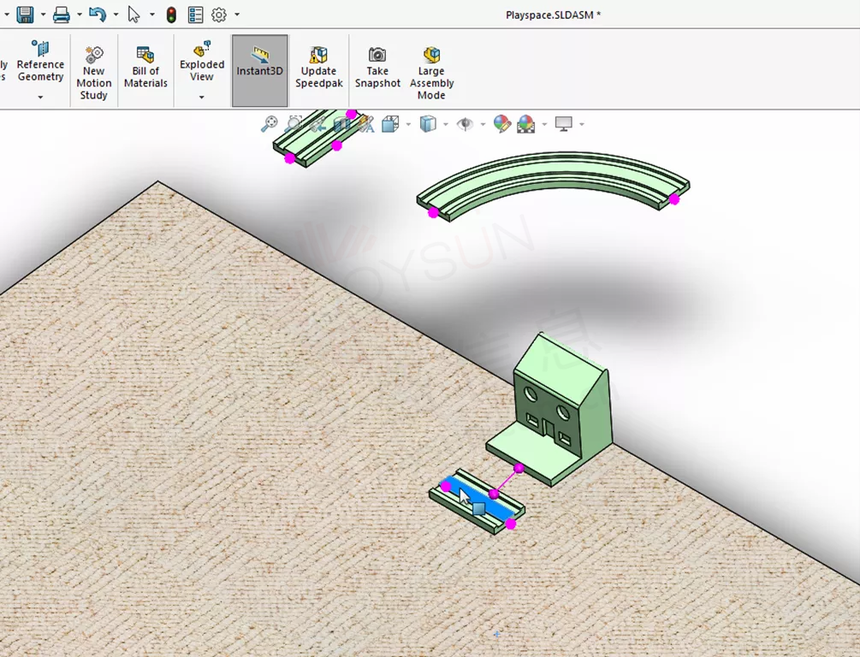This screenshot has width=860, height=657.
Task: Open View Settings monitor icon
Action: click(x=564, y=124)
